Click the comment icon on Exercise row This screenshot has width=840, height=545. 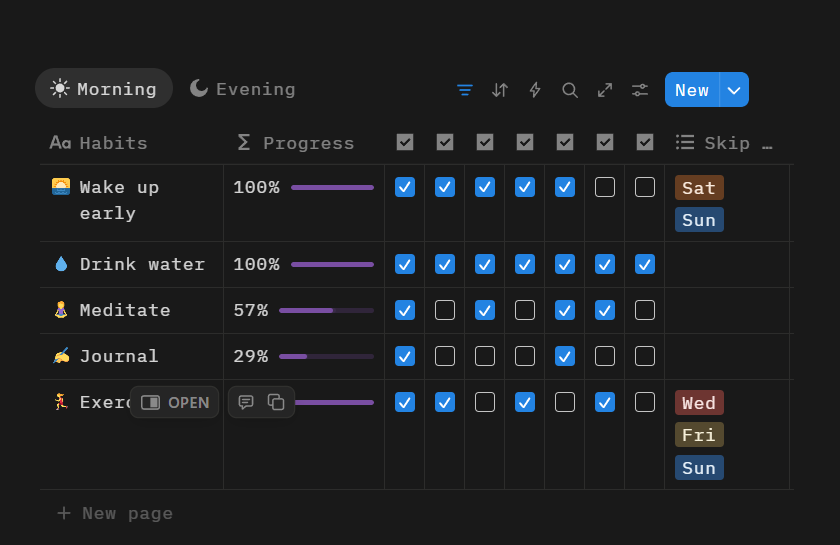click(246, 402)
